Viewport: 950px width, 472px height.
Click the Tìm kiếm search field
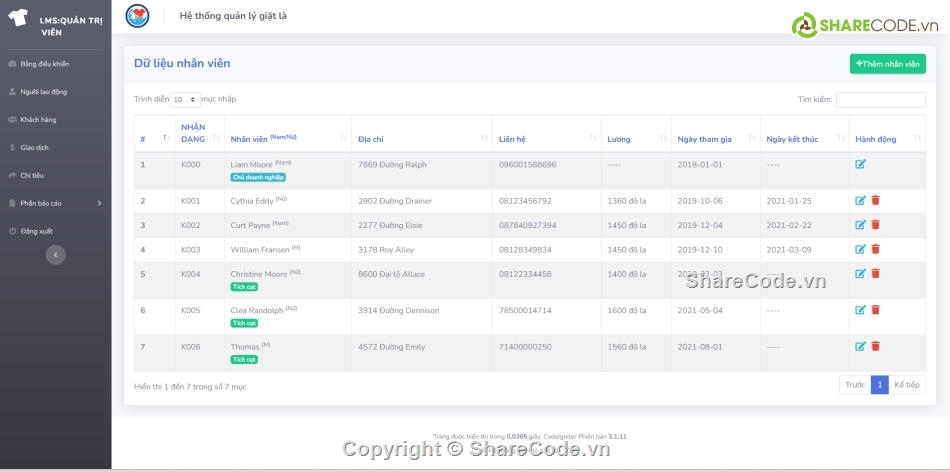click(880, 100)
